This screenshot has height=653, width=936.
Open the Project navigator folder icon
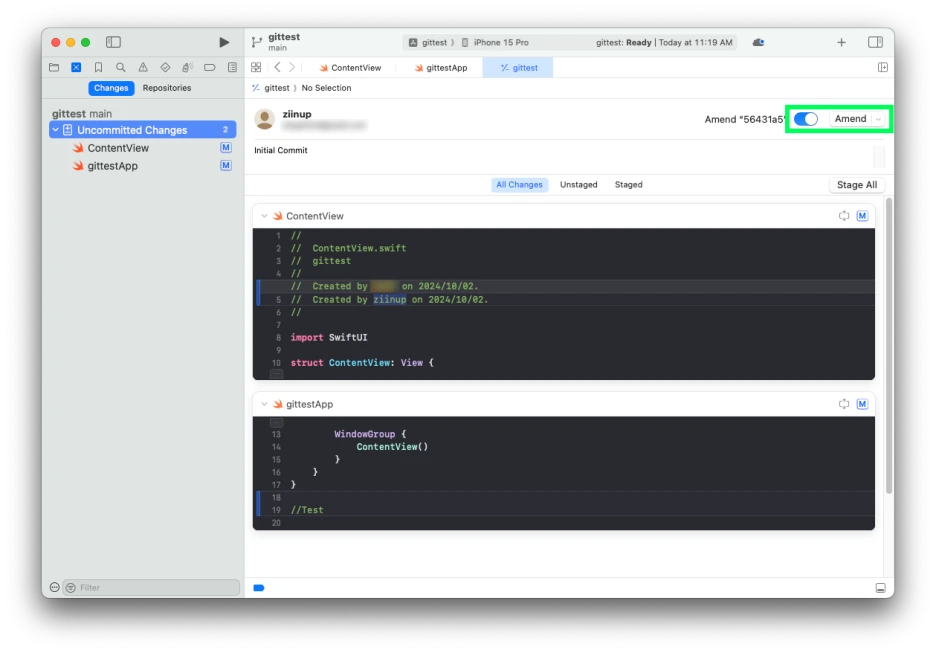54,67
